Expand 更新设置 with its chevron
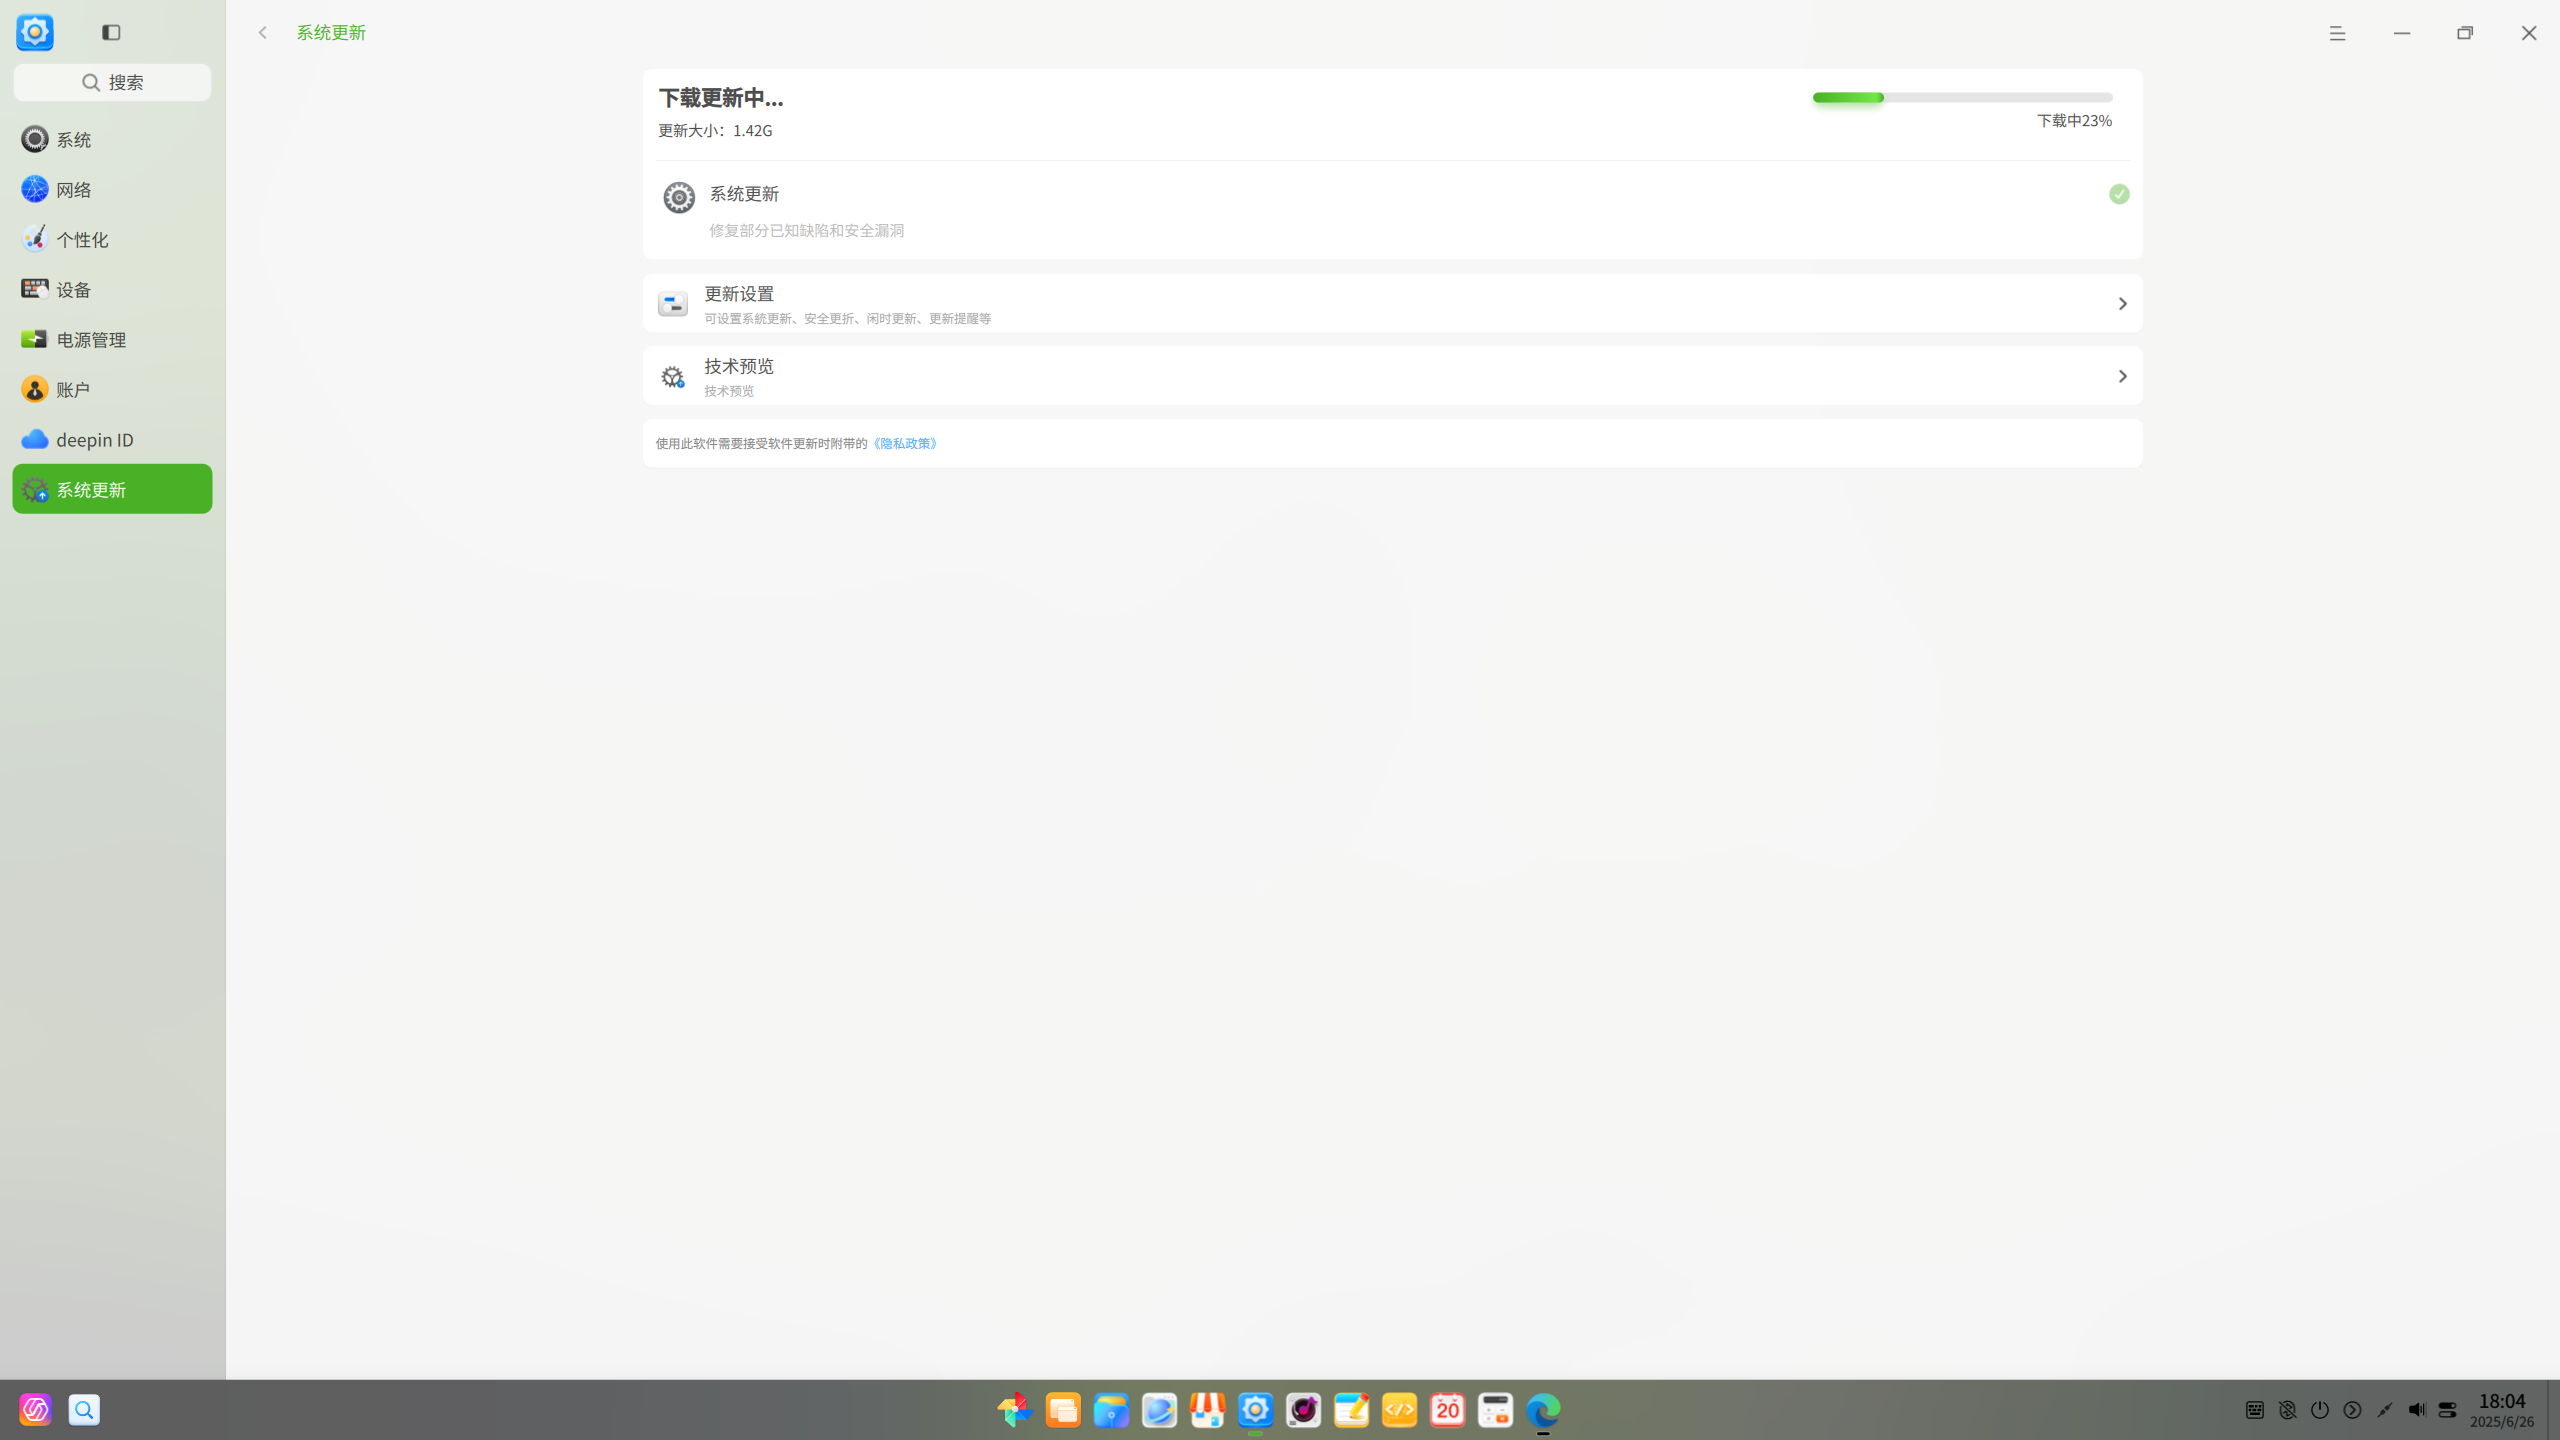 2122,304
